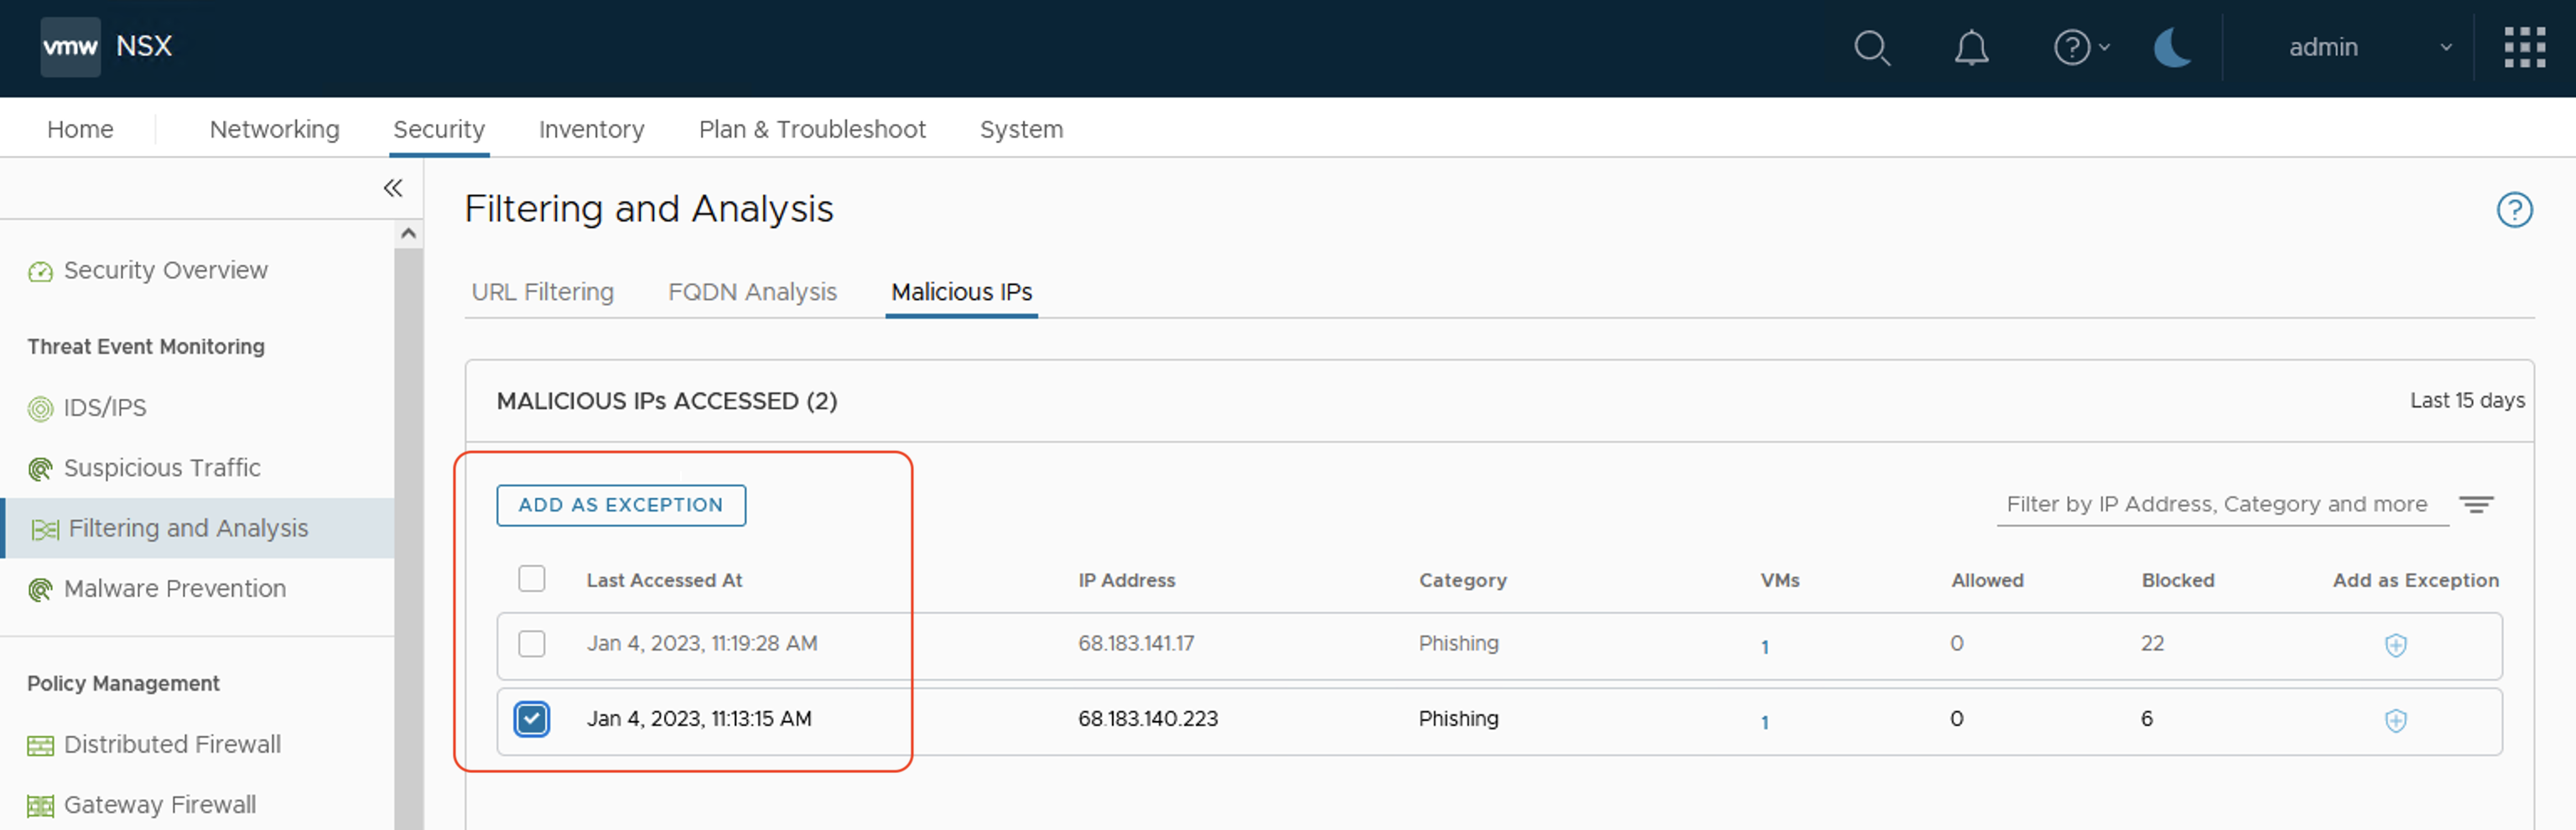Open the applications grid icon
Image resolution: width=2576 pixels, height=830 pixels.
coord(2524,47)
